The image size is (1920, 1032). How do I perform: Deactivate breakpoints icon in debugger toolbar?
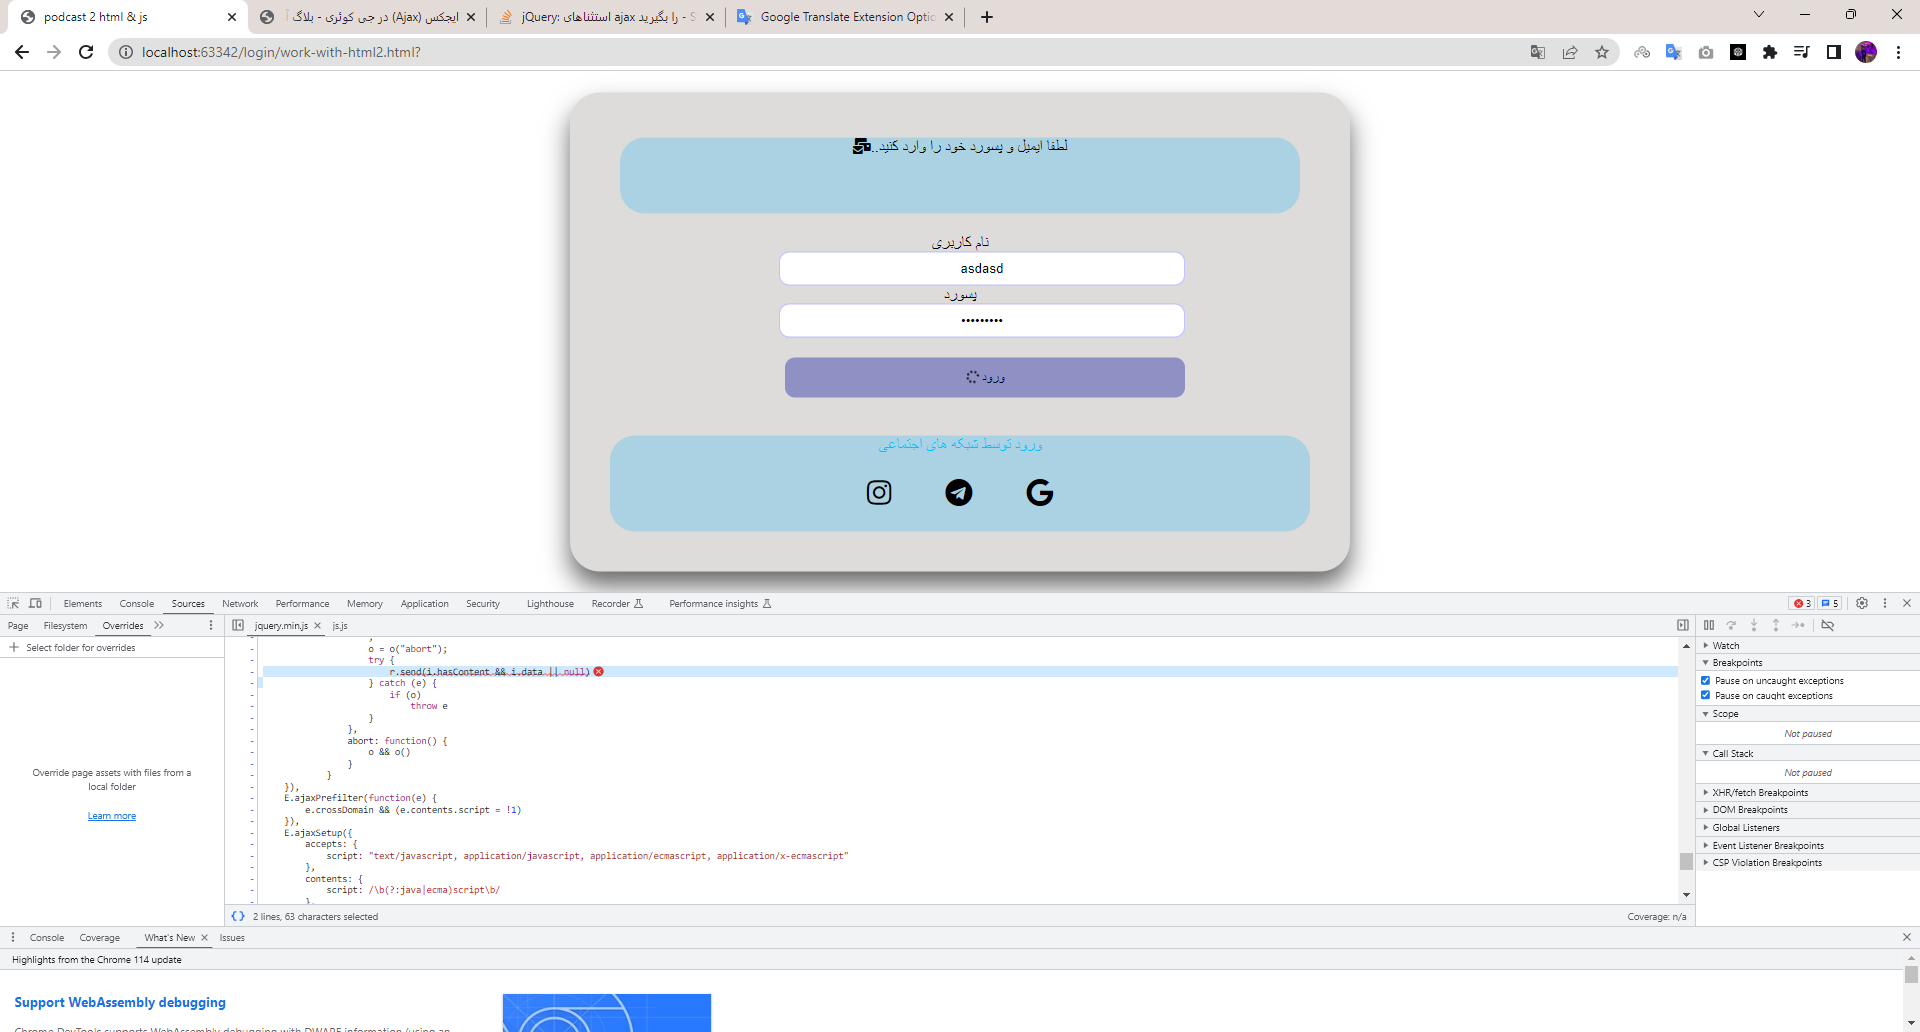pyautogui.click(x=1828, y=625)
